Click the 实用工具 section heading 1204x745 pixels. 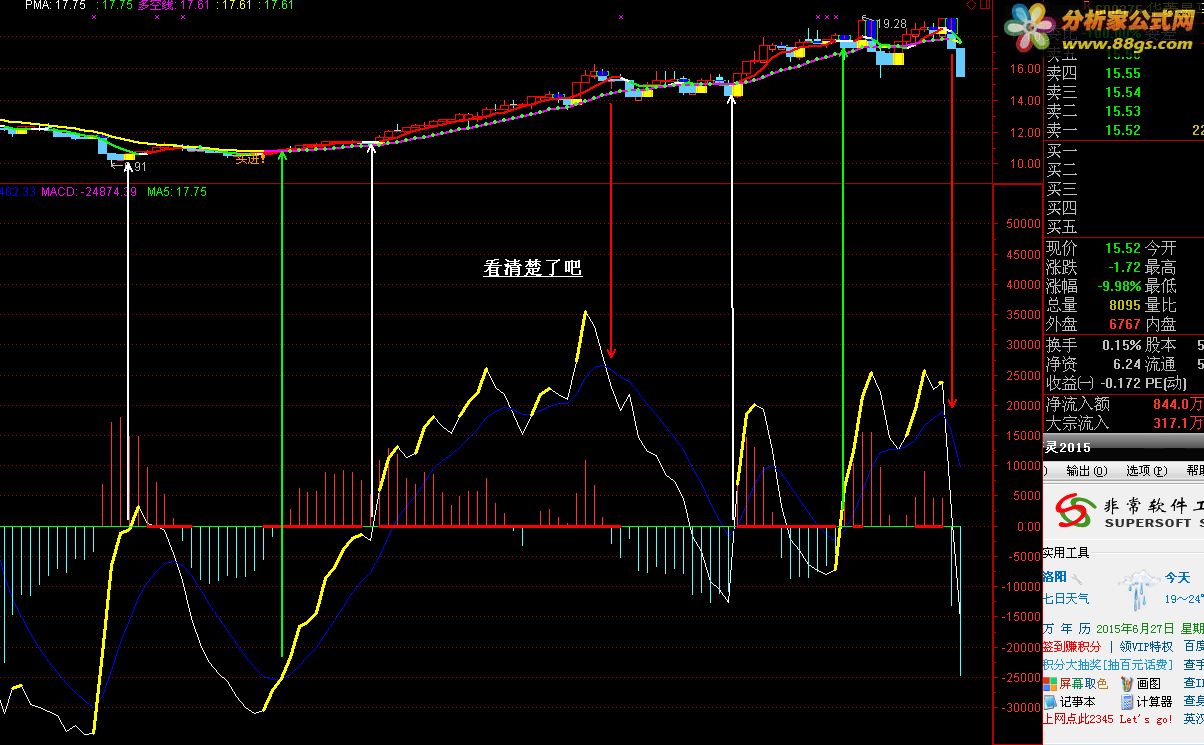(1067, 552)
